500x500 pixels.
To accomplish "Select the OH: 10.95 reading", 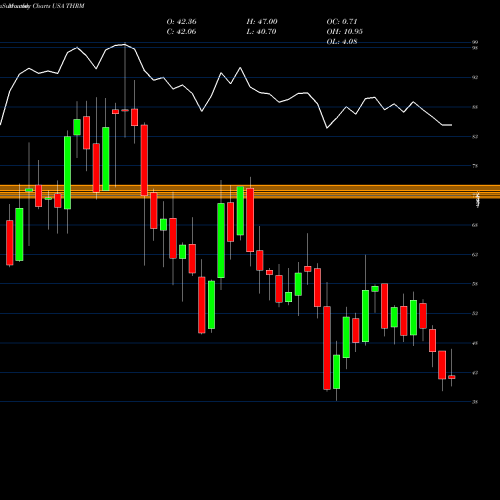I will click(344, 32).
